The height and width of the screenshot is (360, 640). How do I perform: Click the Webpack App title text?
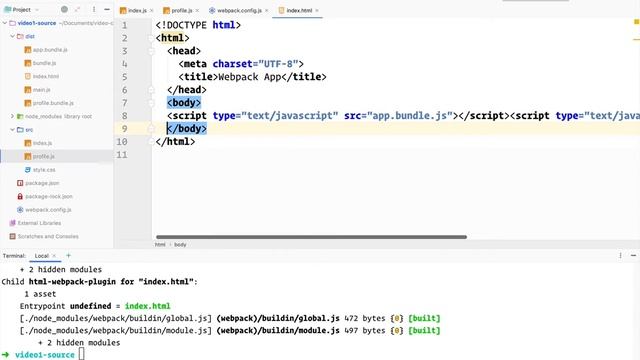pyautogui.click(x=249, y=77)
